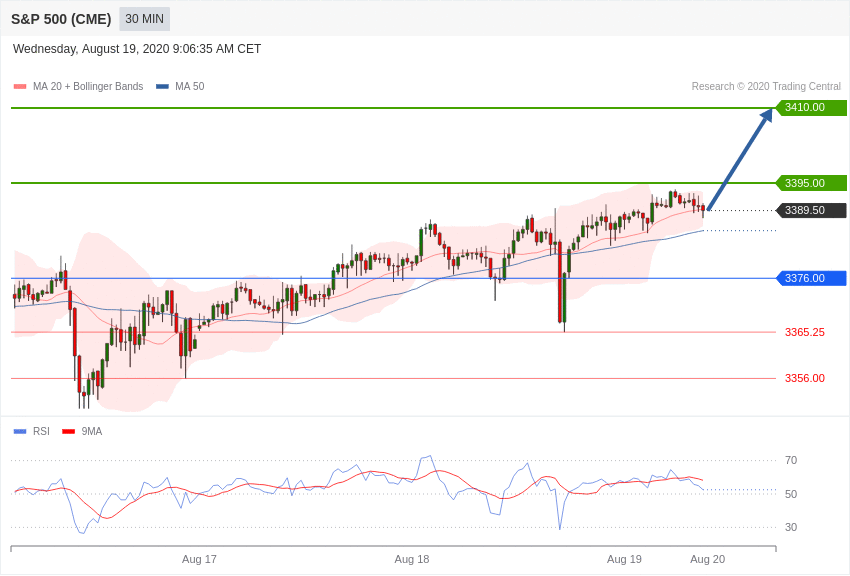Click the blue MA 50 legend swatch

pyautogui.click(x=162, y=86)
